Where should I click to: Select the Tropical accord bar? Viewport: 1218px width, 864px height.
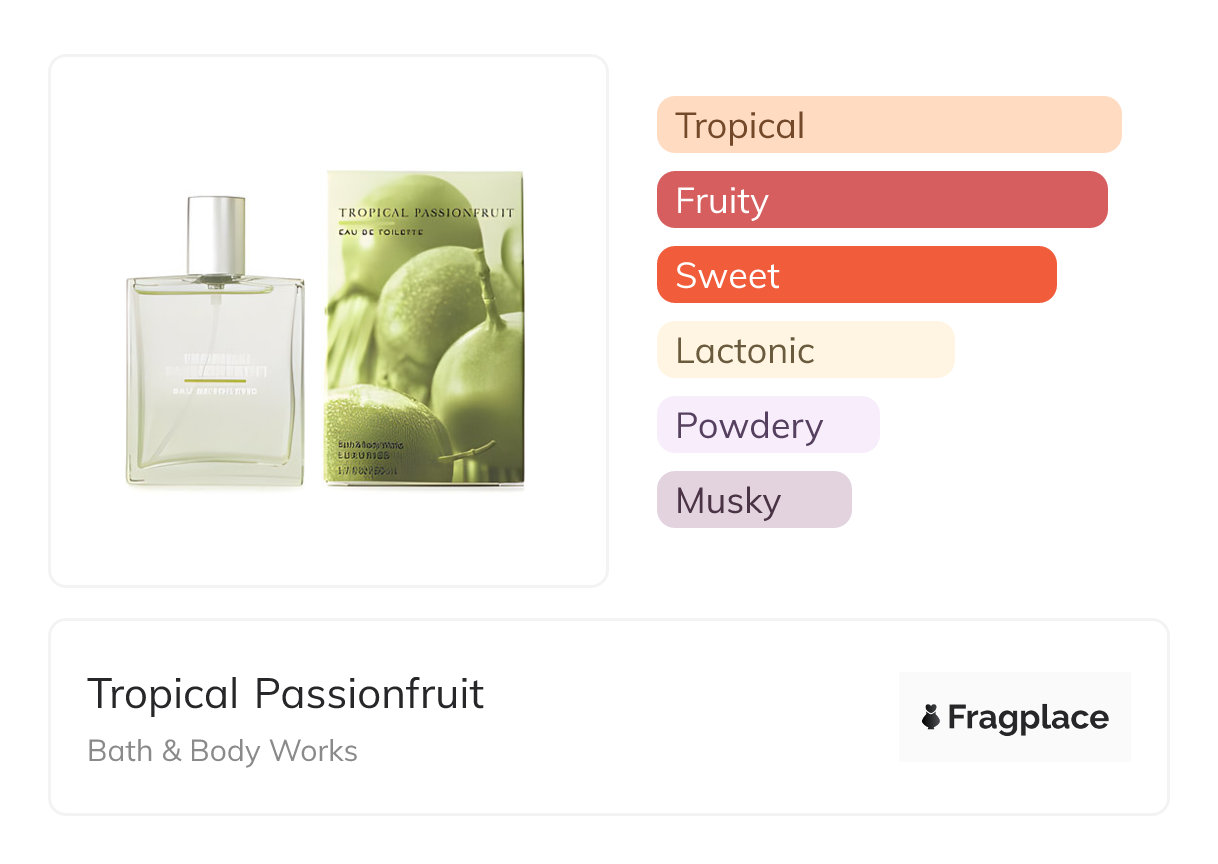click(888, 125)
